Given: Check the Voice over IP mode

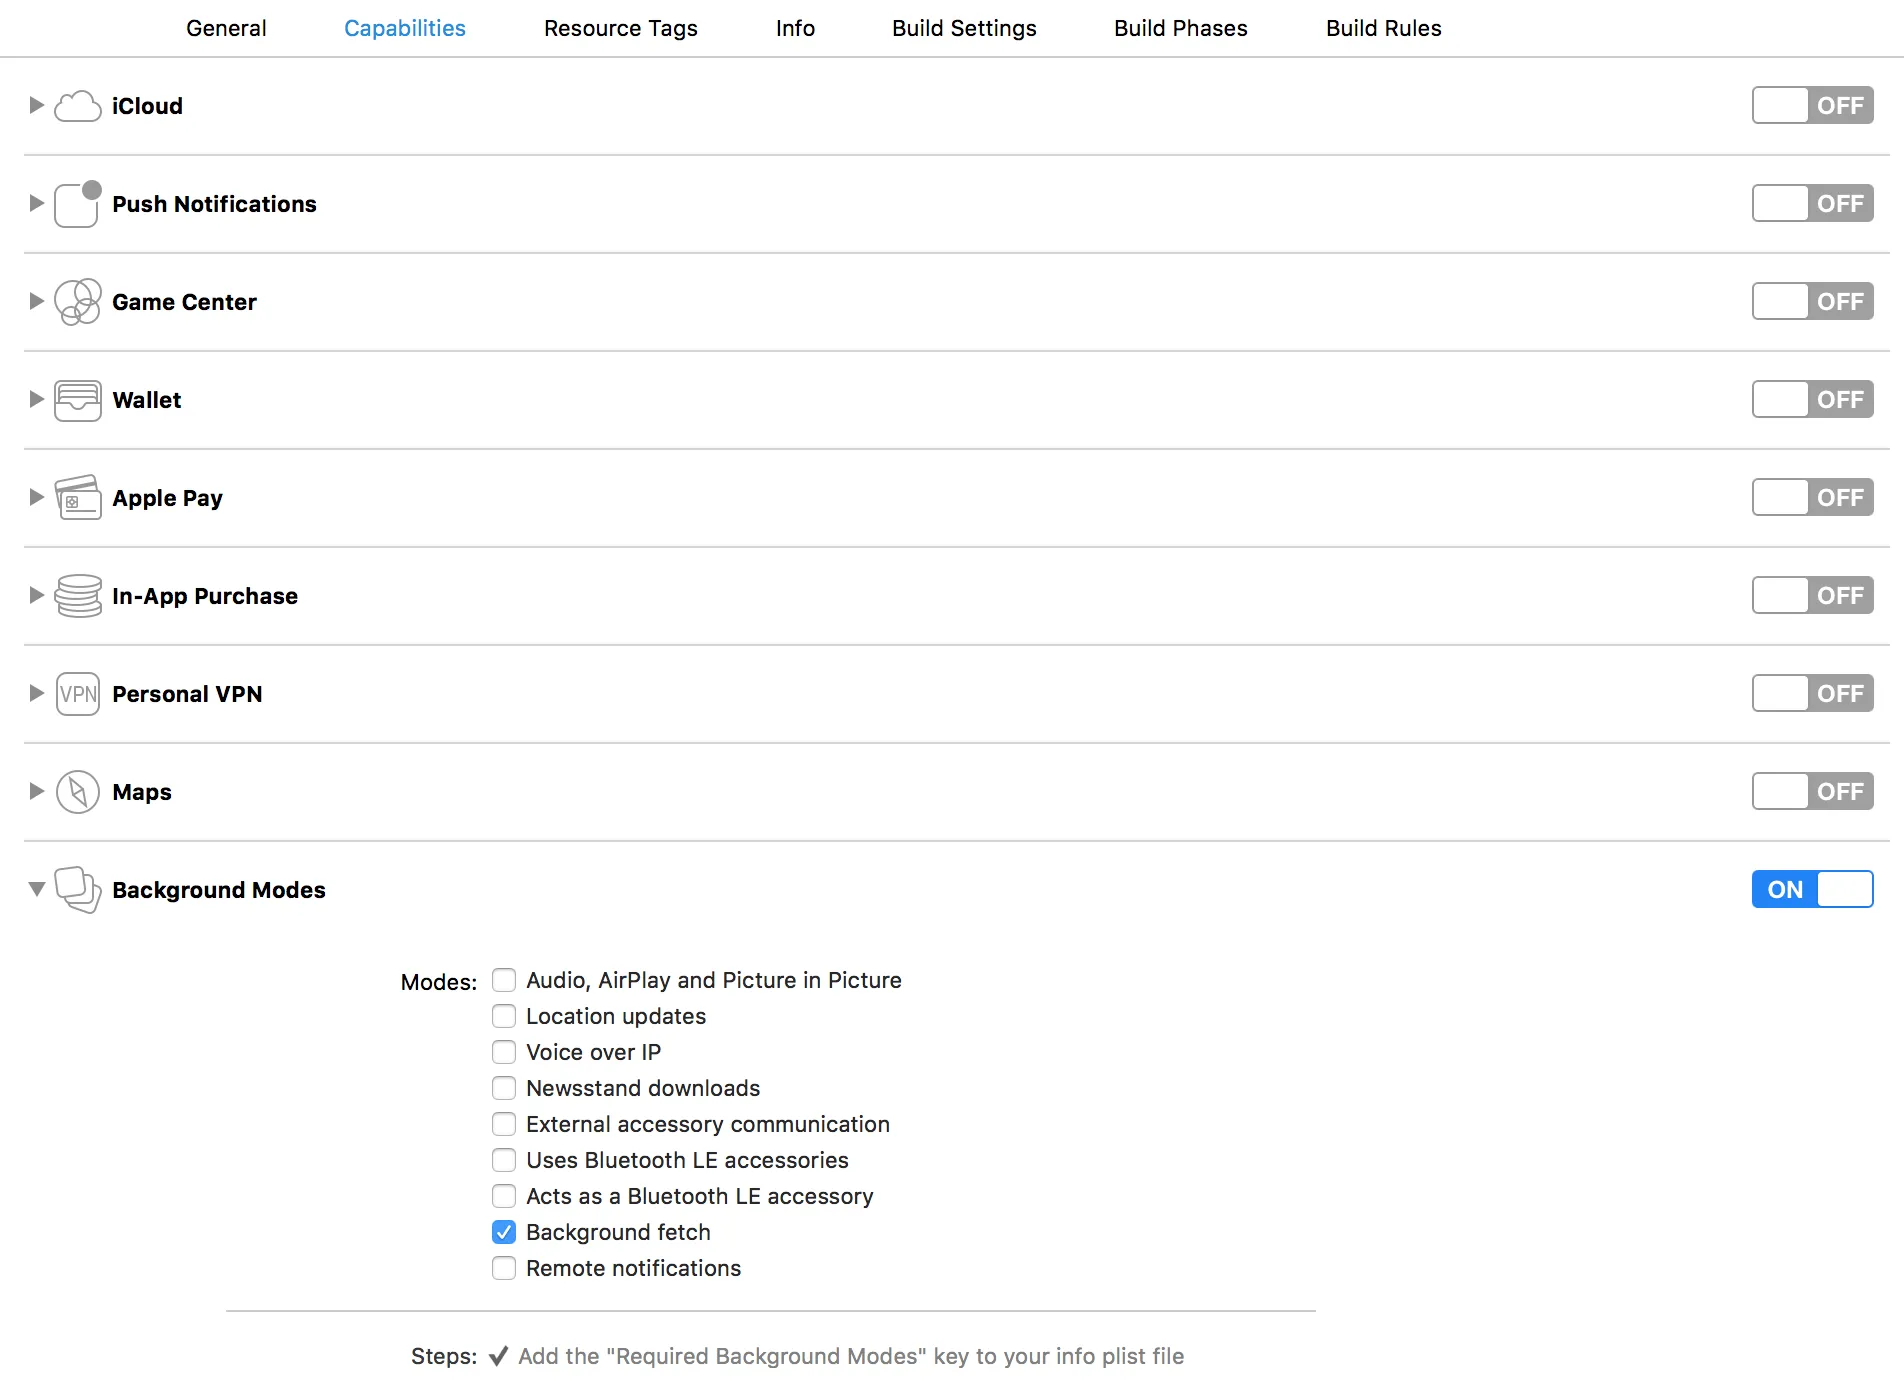Looking at the screenshot, I should point(504,1052).
